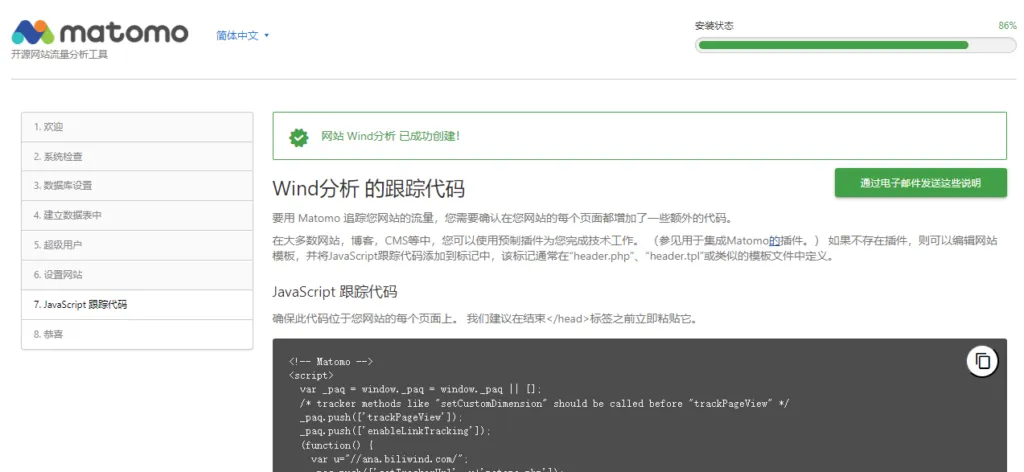Click the Wind分析 的跟踪代码 heading
Image resolution: width=1024 pixels, height=472 pixels.
click(368, 189)
